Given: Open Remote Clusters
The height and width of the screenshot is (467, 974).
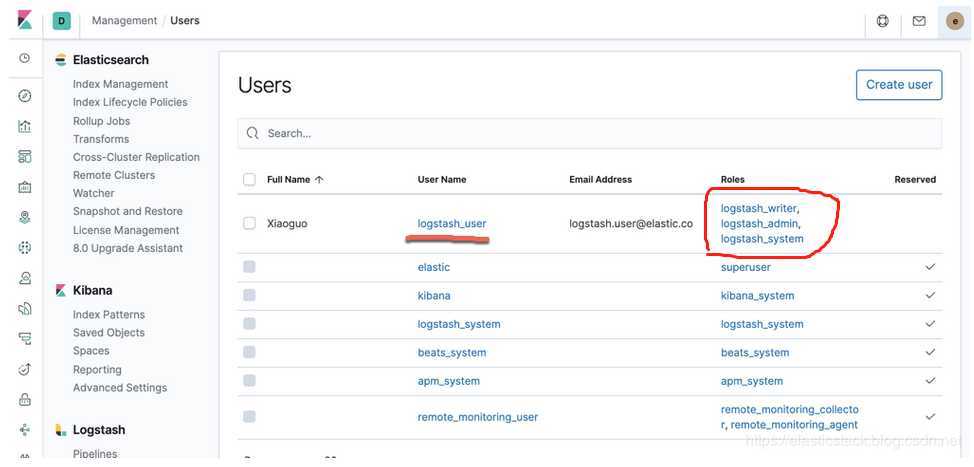Looking at the screenshot, I should [114, 175].
